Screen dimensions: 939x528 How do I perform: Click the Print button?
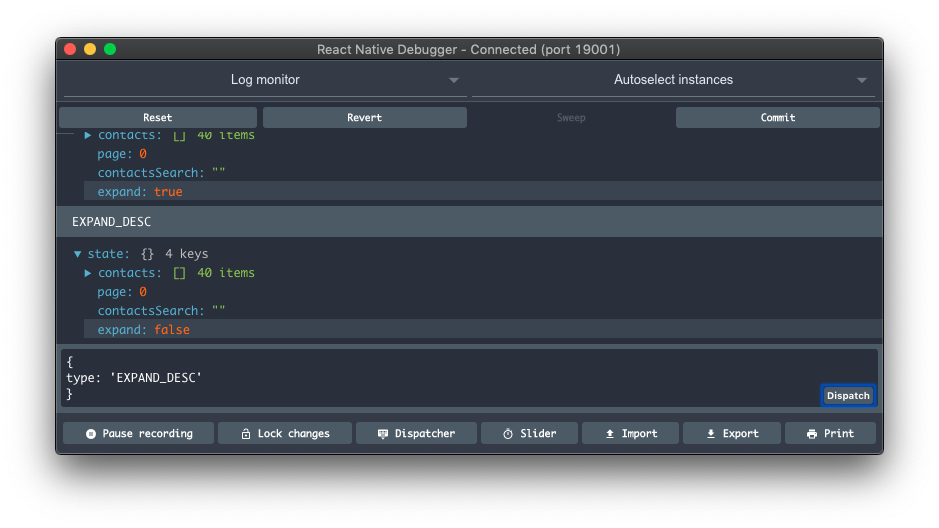(x=830, y=433)
